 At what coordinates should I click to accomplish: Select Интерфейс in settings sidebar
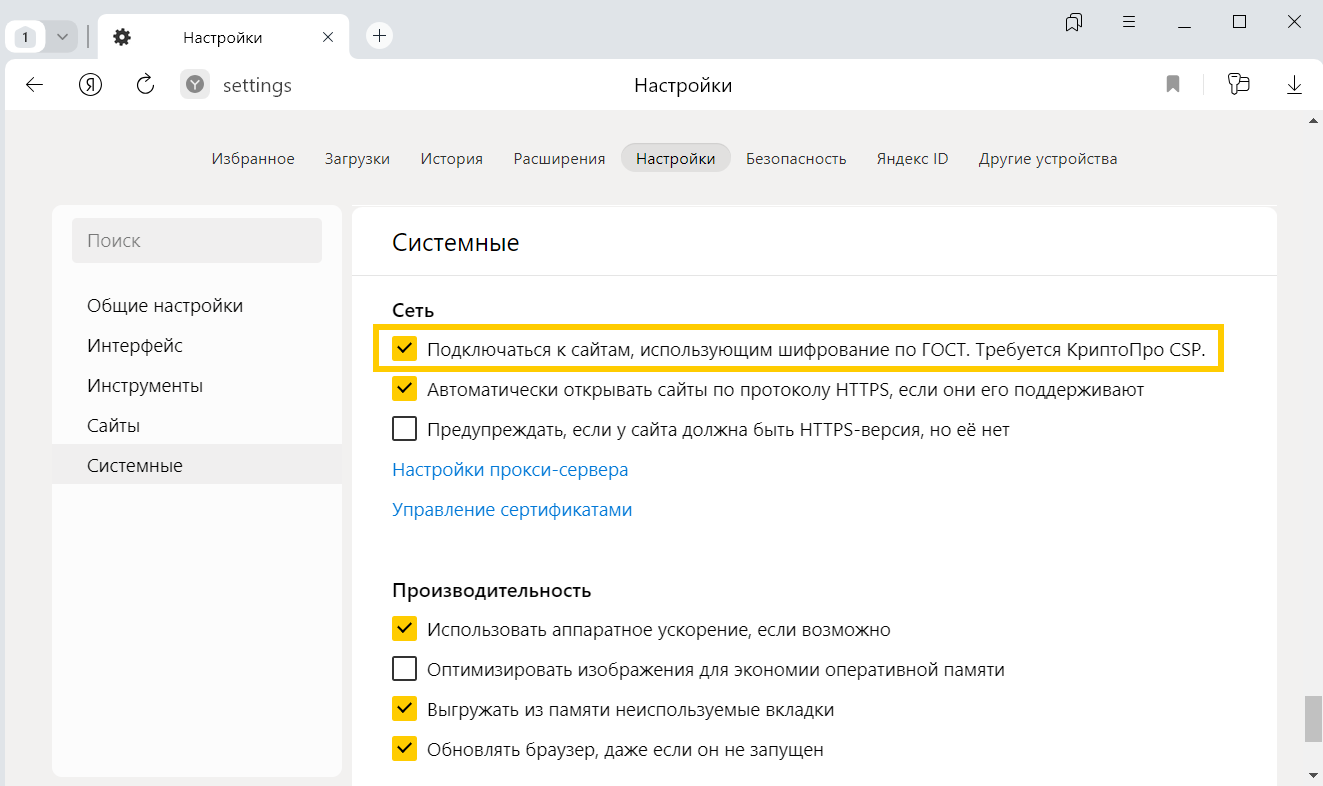(x=135, y=345)
